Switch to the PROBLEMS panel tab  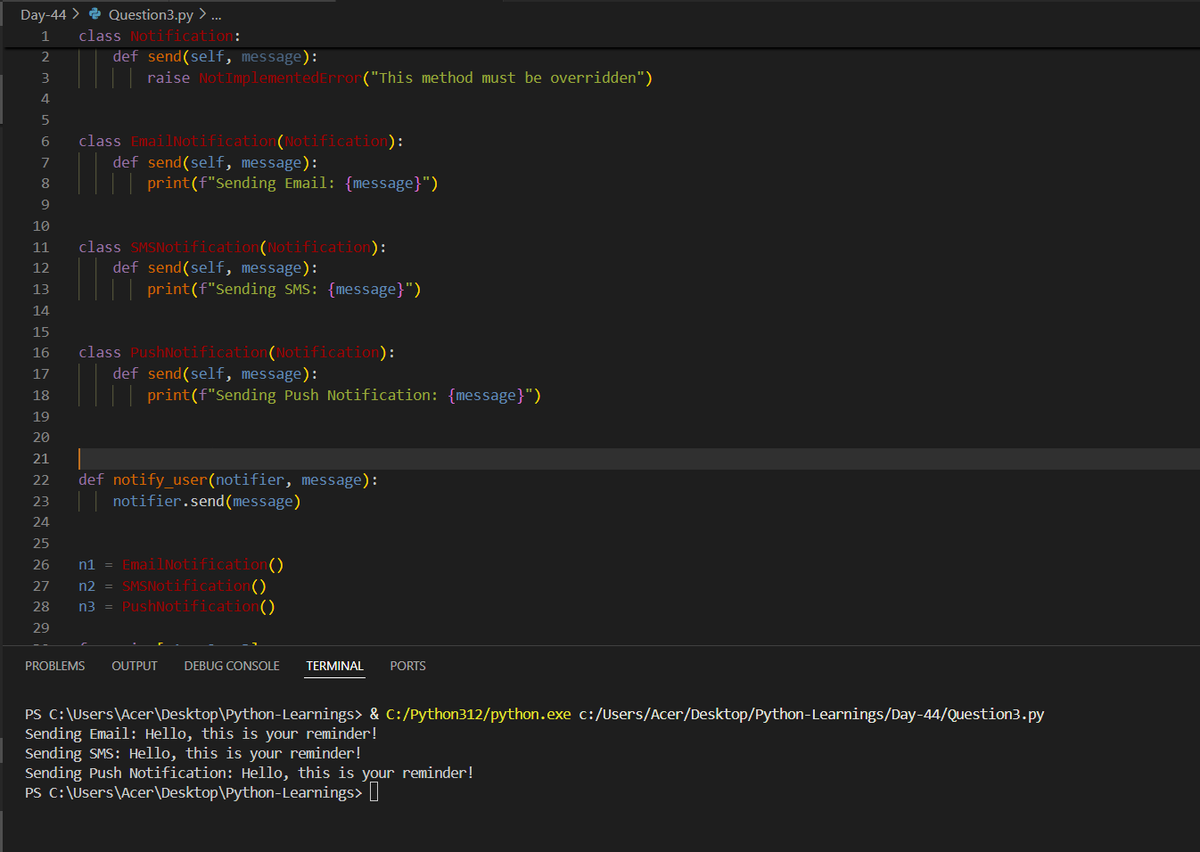pyautogui.click(x=55, y=666)
